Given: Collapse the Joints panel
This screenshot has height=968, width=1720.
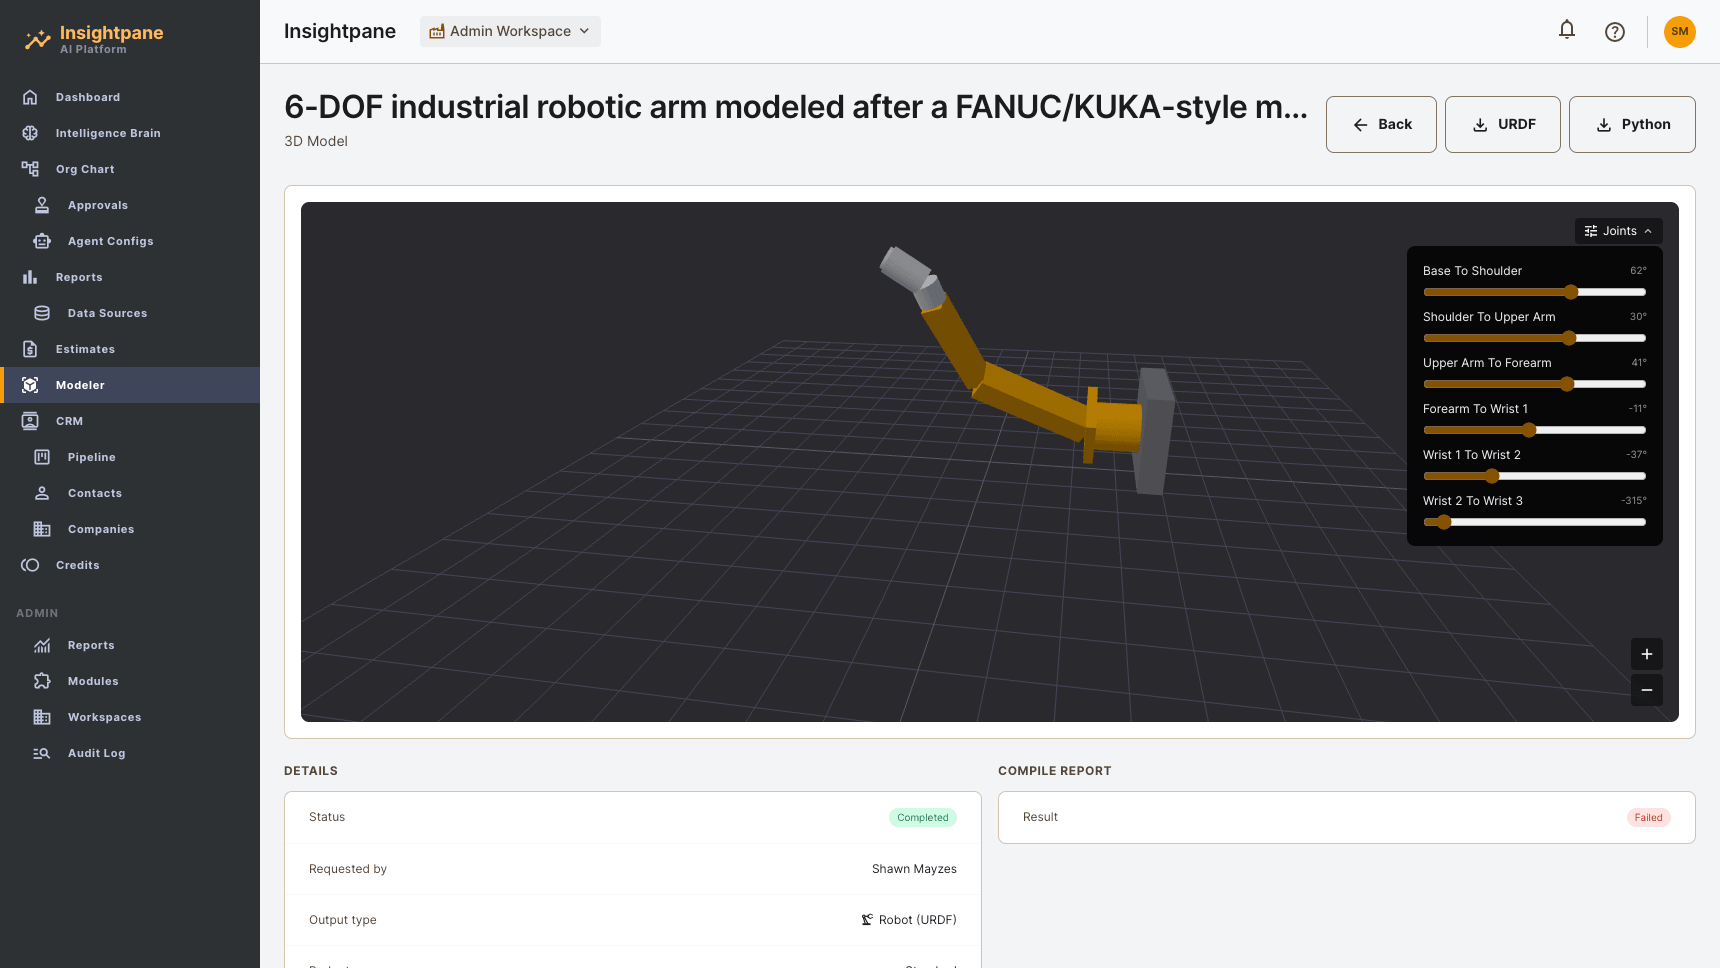Looking at the screenshot, I should [x=1619, y=231].
